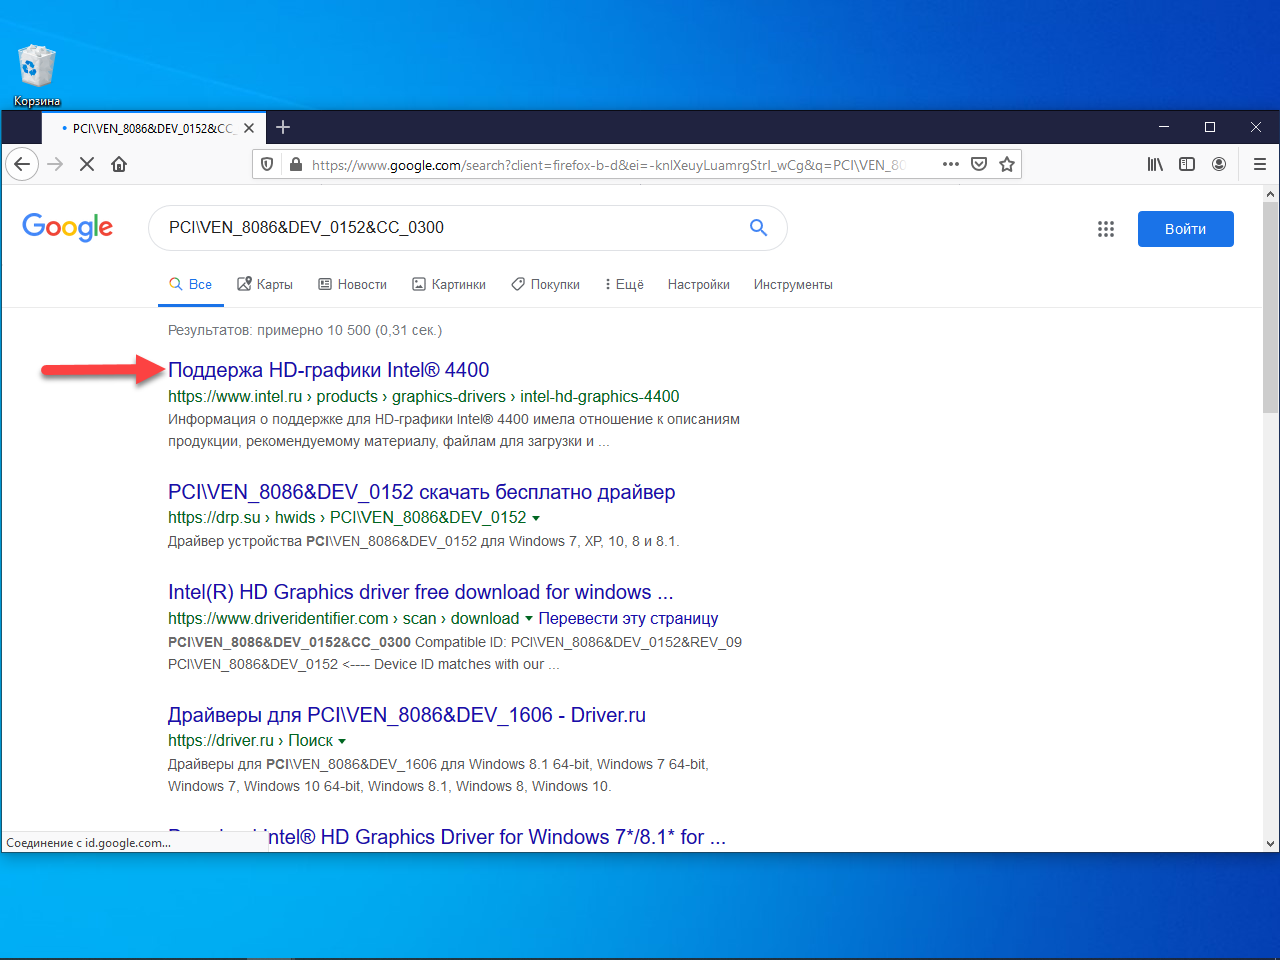Click the Войти sign-in button
Image resolution: width=1280 pixels, height=960 pixels.
pos(1185,229)
